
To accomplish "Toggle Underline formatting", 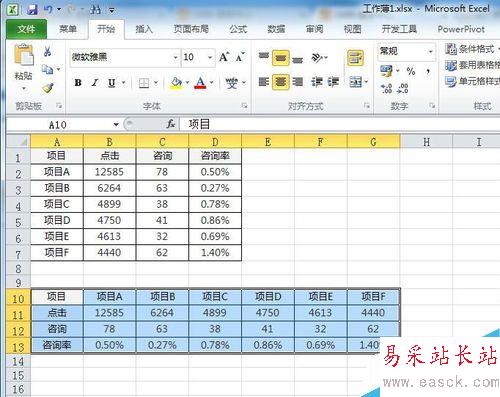I will (x=112, y=83).
